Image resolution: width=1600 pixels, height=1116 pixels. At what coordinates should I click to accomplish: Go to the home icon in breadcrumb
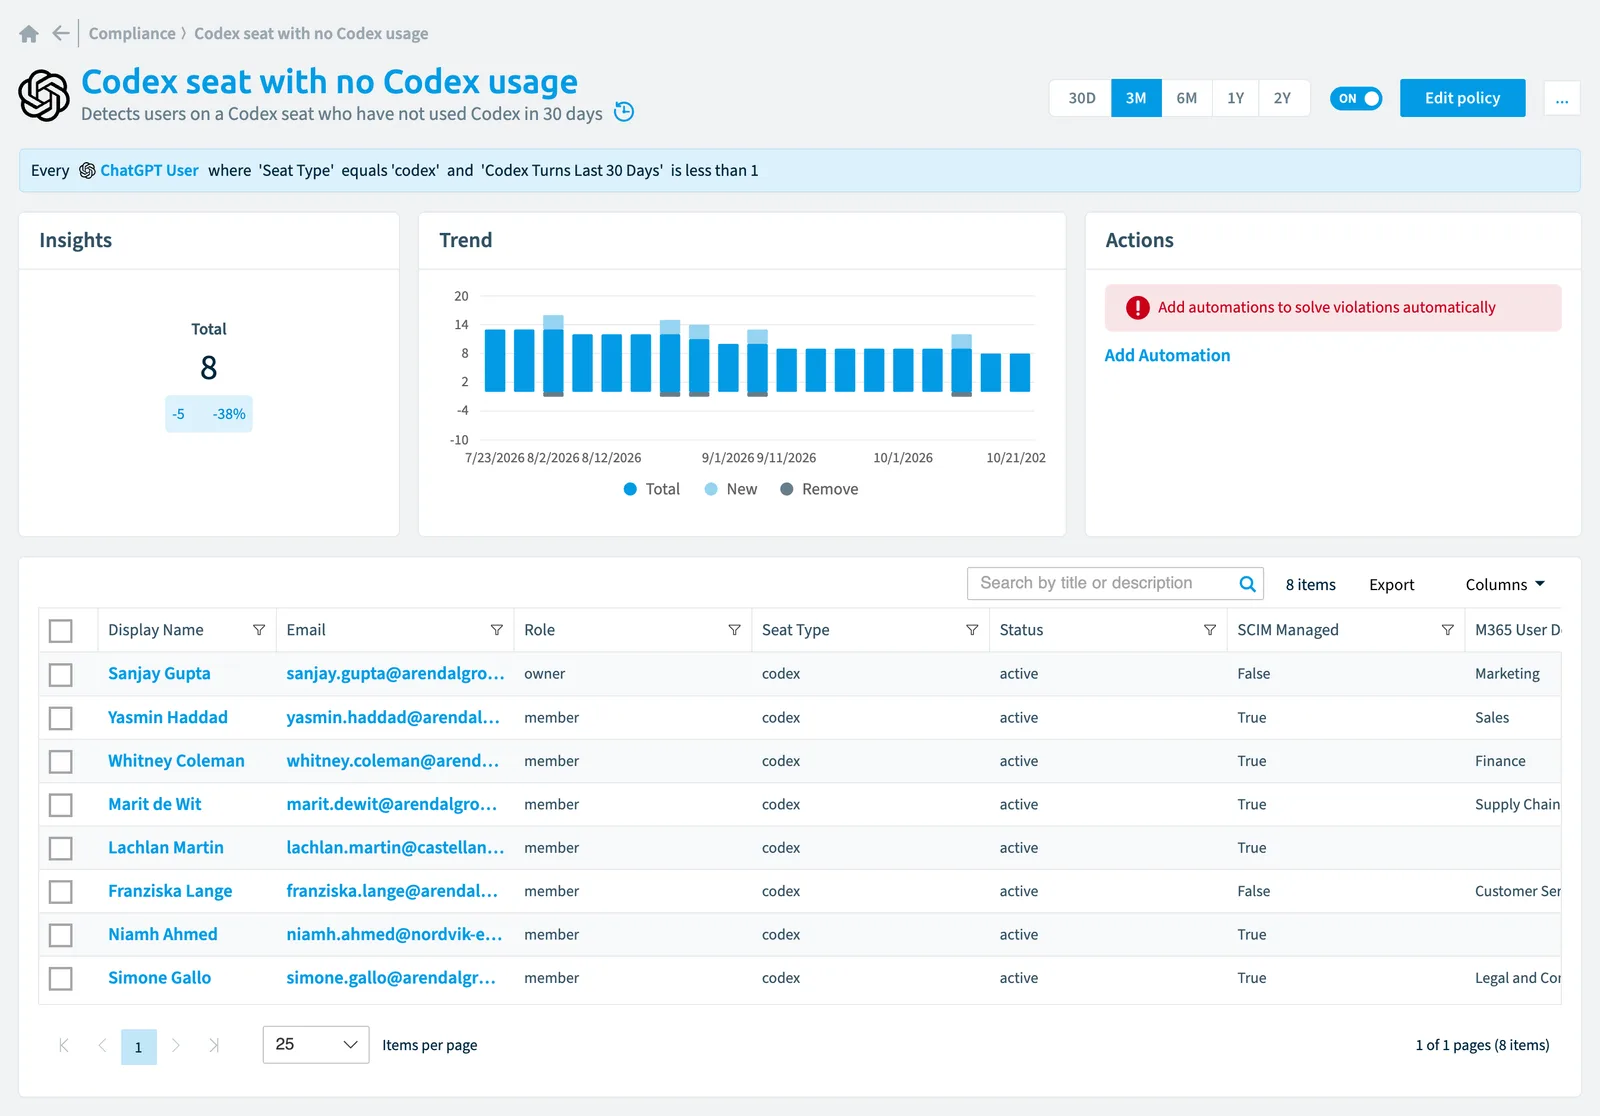click(x=29, y=34)
